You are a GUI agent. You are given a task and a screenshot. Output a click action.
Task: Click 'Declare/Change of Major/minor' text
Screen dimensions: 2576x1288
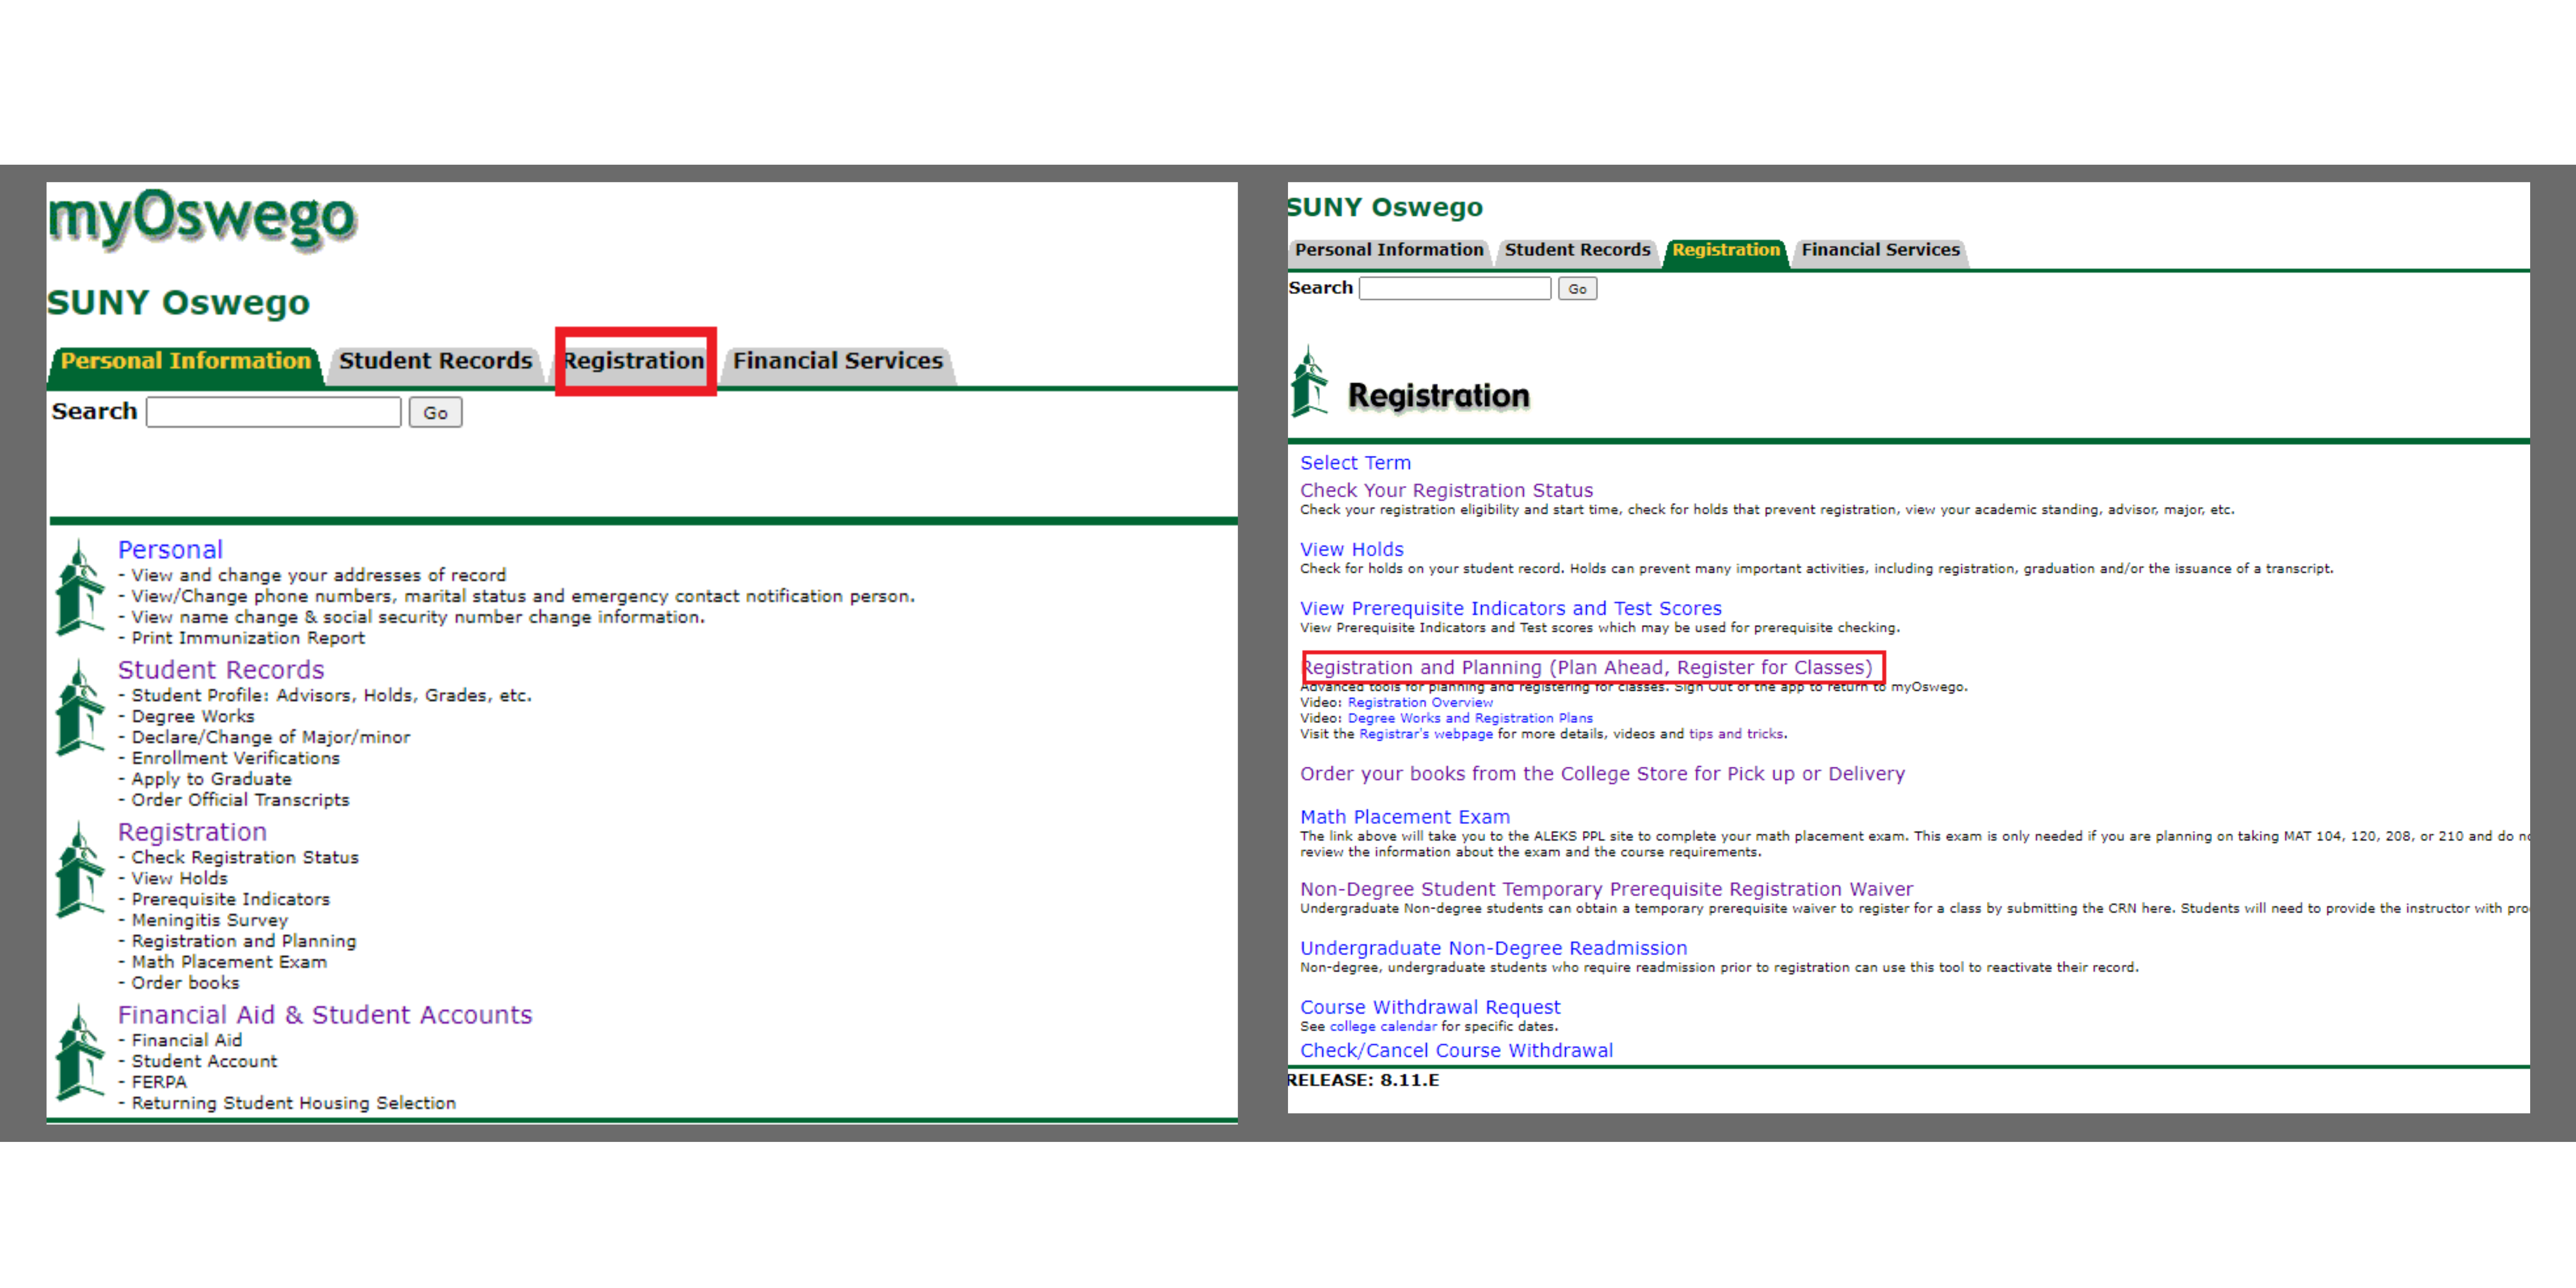coord(271,737)
